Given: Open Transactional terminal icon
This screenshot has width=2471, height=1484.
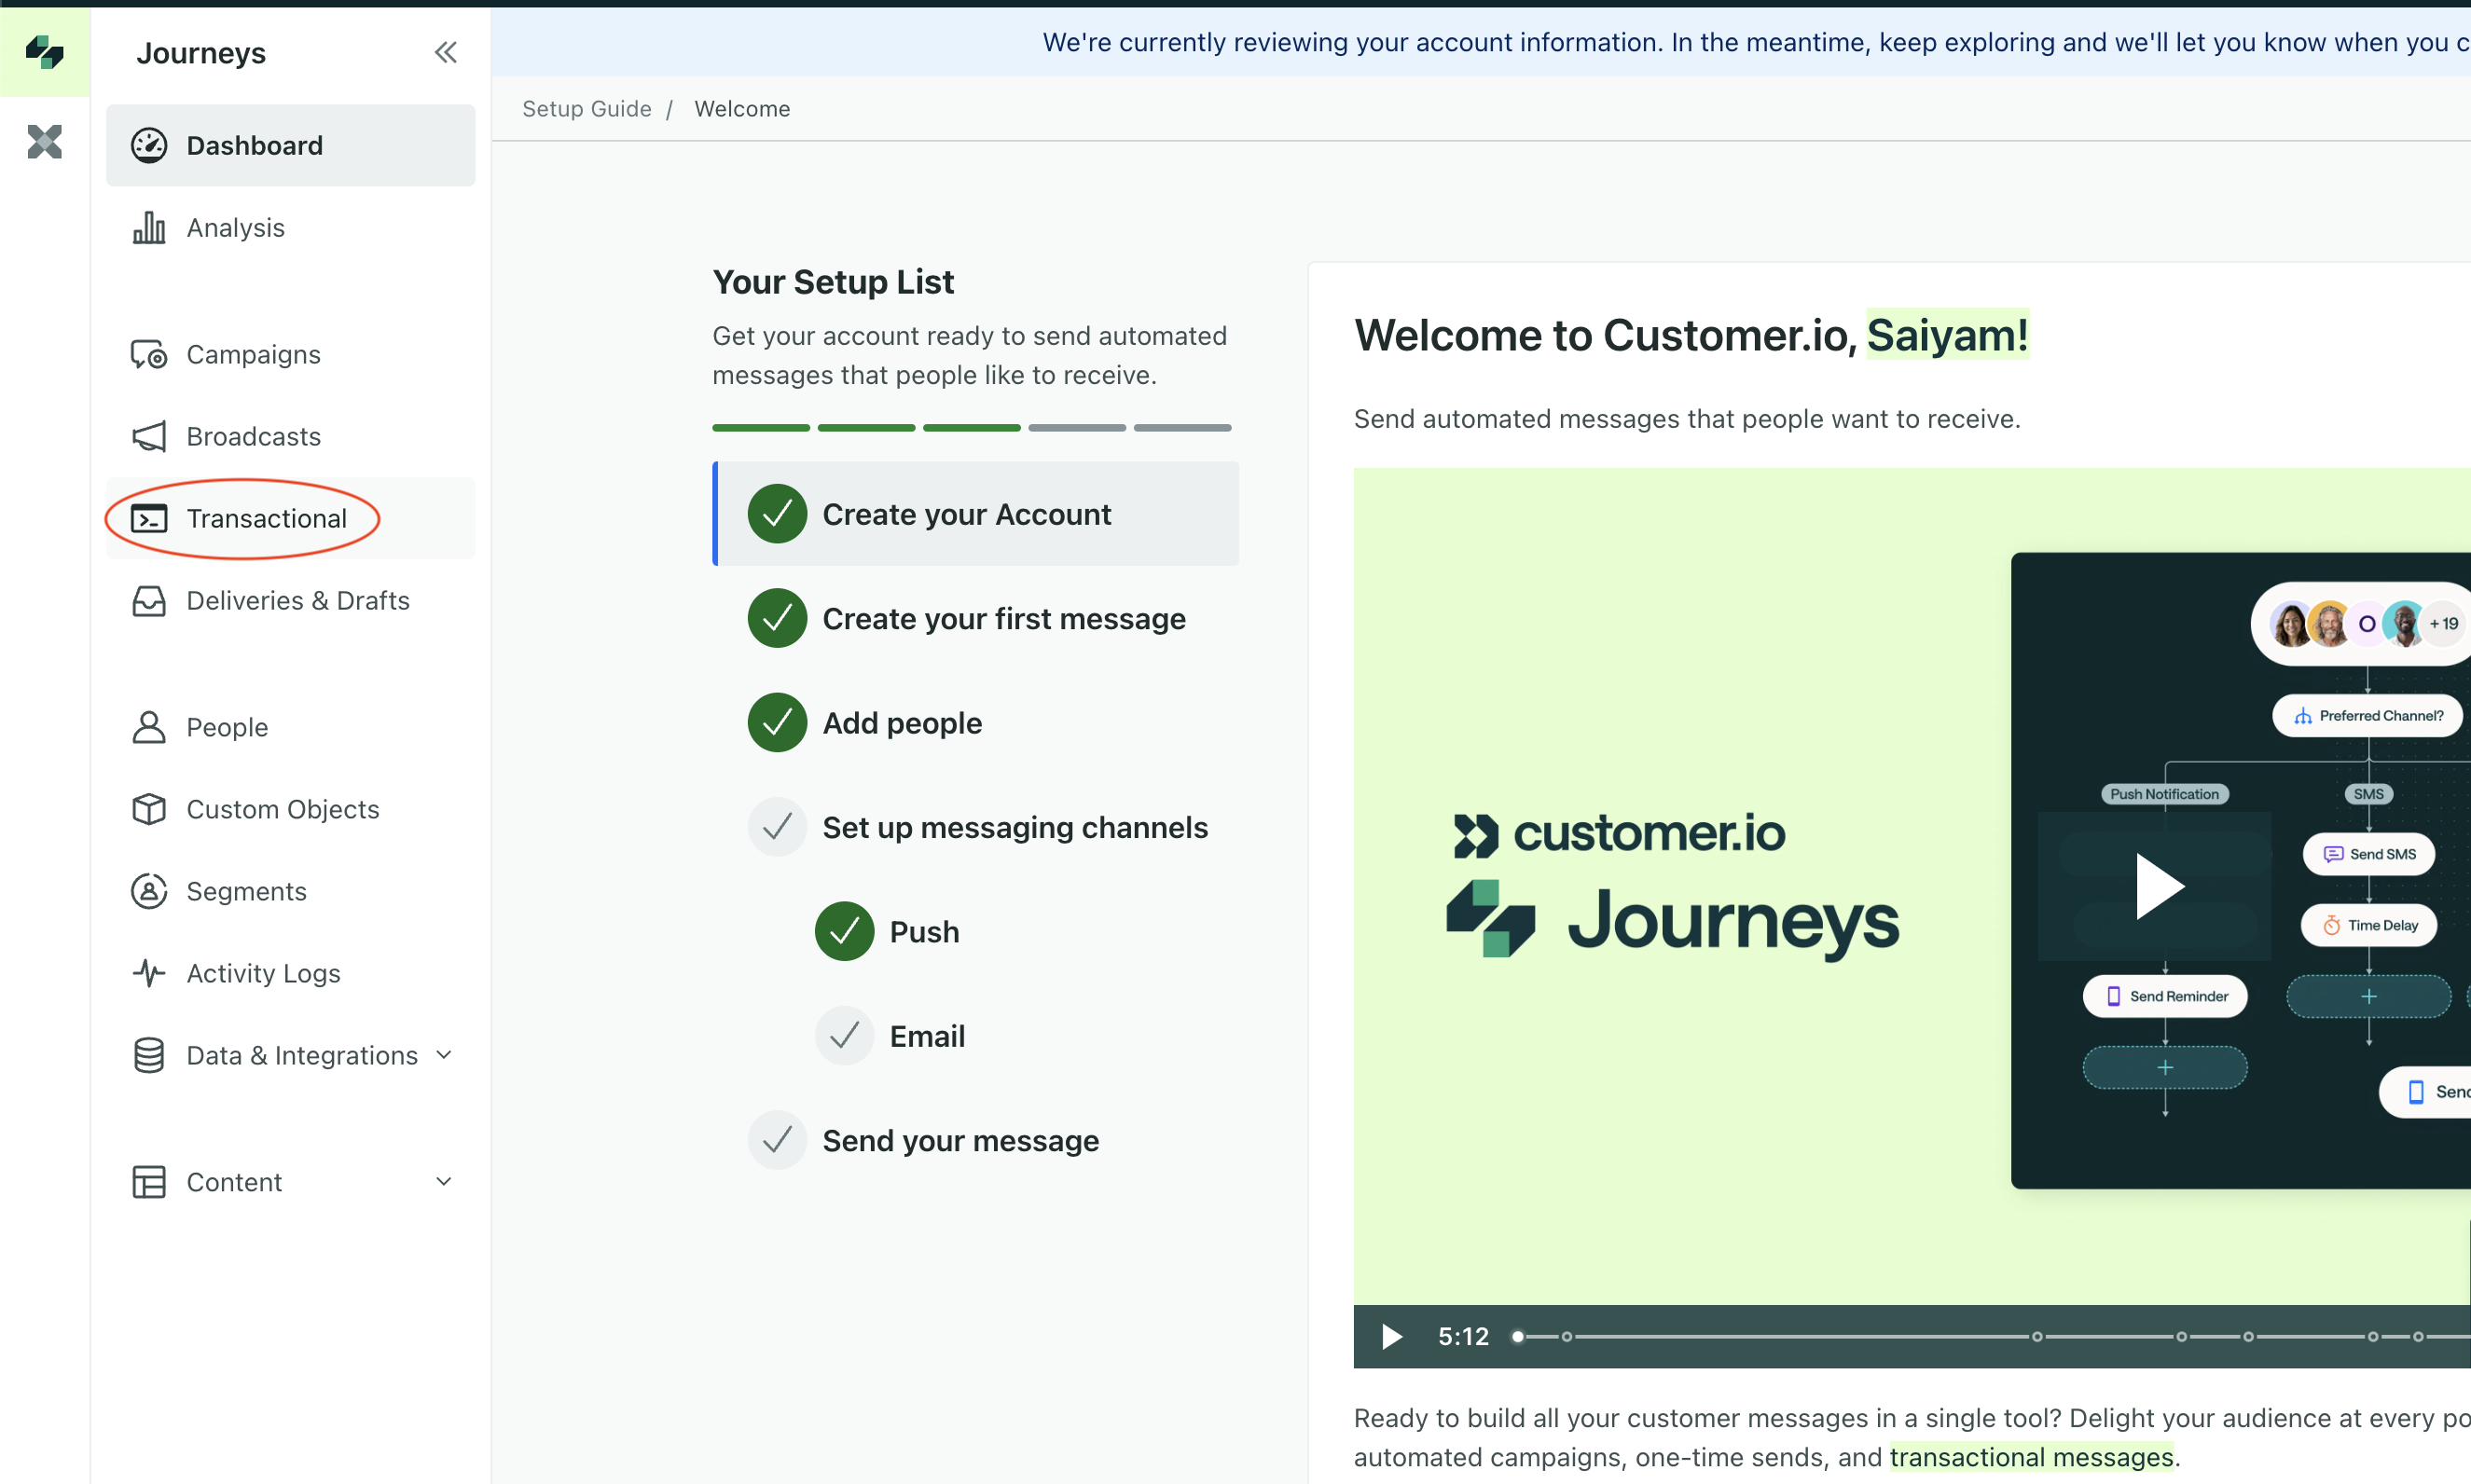Looking at the screenshot, I should coord(148,519).
